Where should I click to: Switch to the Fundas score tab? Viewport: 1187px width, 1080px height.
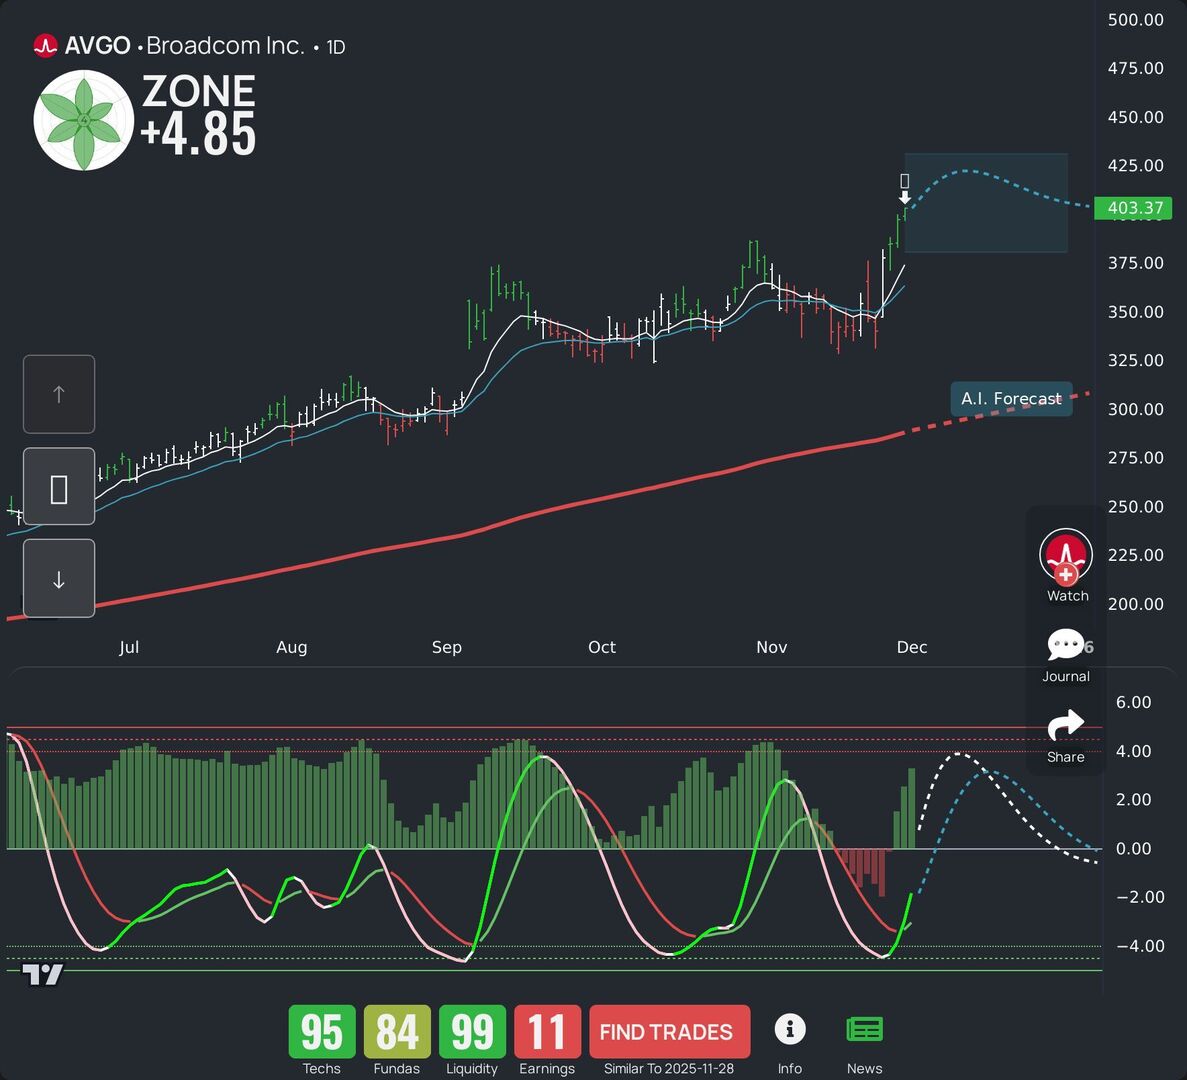[x=396, y=1033]
